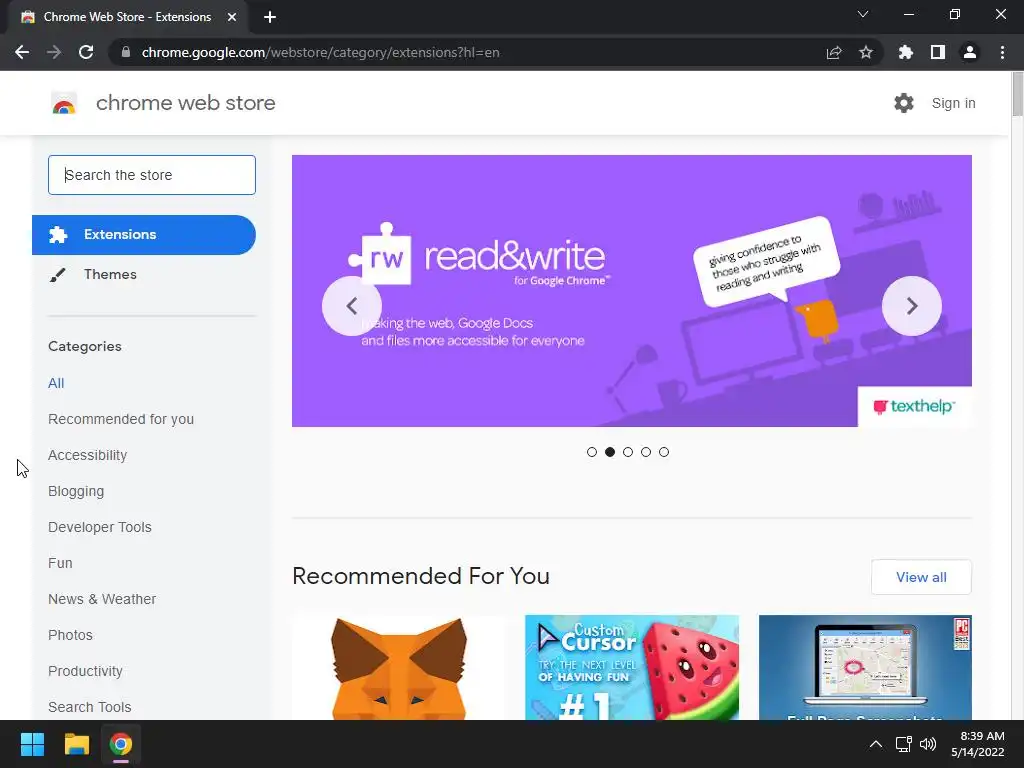The height and width of the screenshot is (768, 1024).
Task: Open File Explorer from taskbar
Action: [76, 744]
